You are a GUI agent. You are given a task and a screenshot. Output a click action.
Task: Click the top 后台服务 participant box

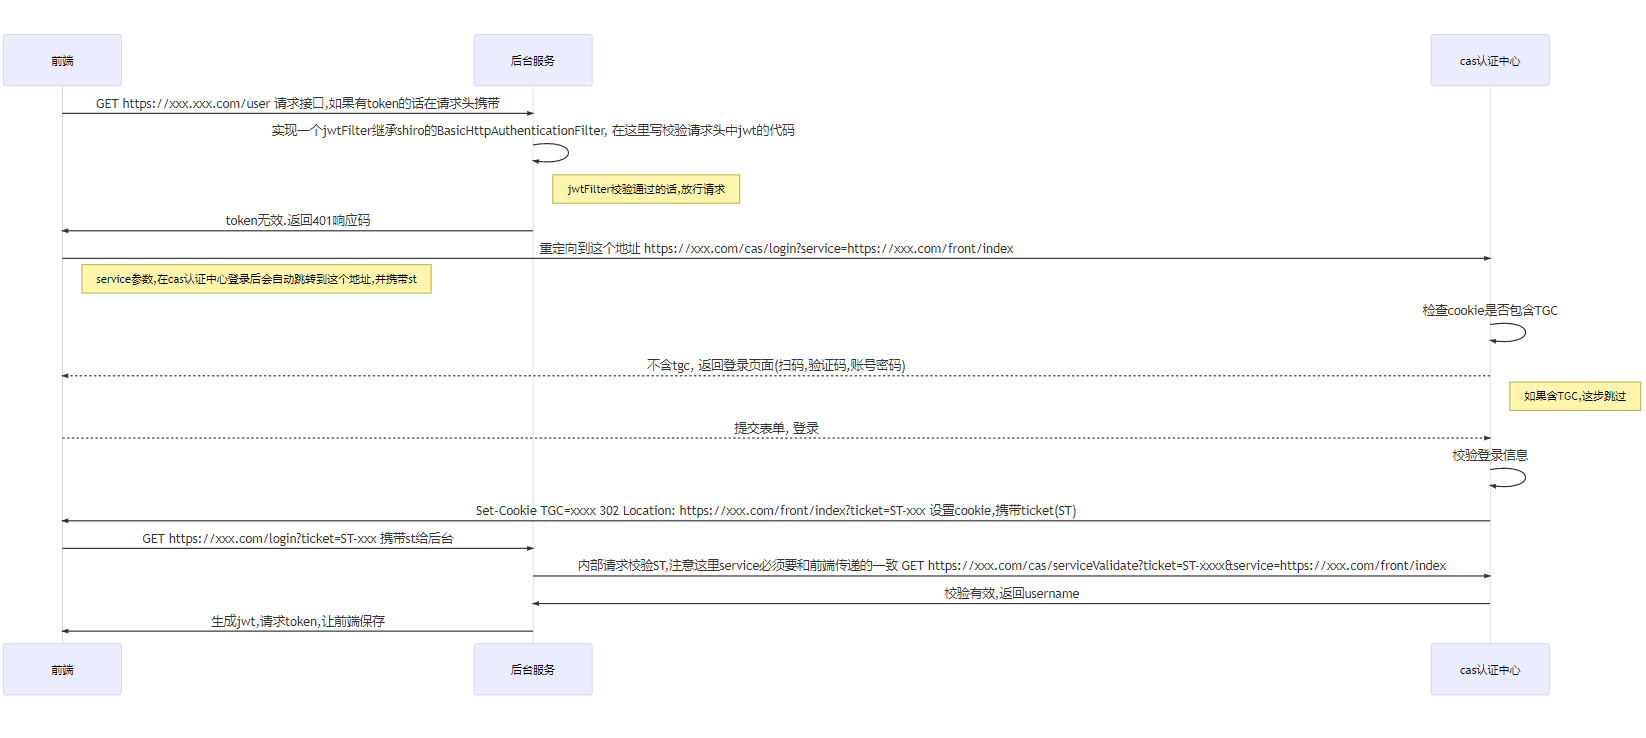(532, 60)
